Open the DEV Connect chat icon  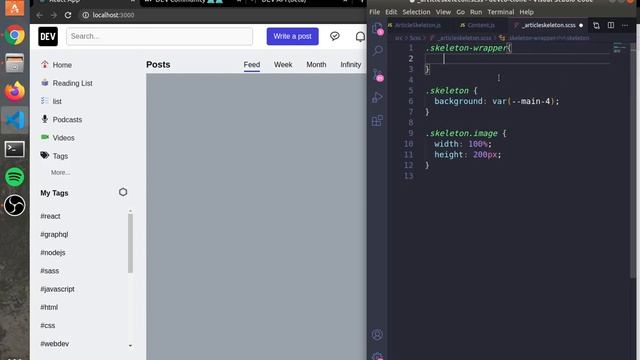(335, 36)
